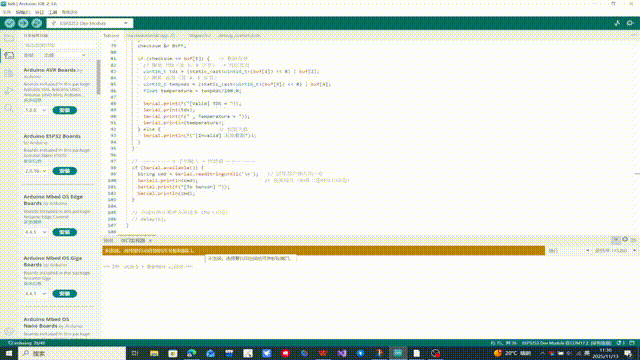Open the Library Manager sidebar icon
The width and height of the screenshot is (640, 360).
(x=9, y=73)
